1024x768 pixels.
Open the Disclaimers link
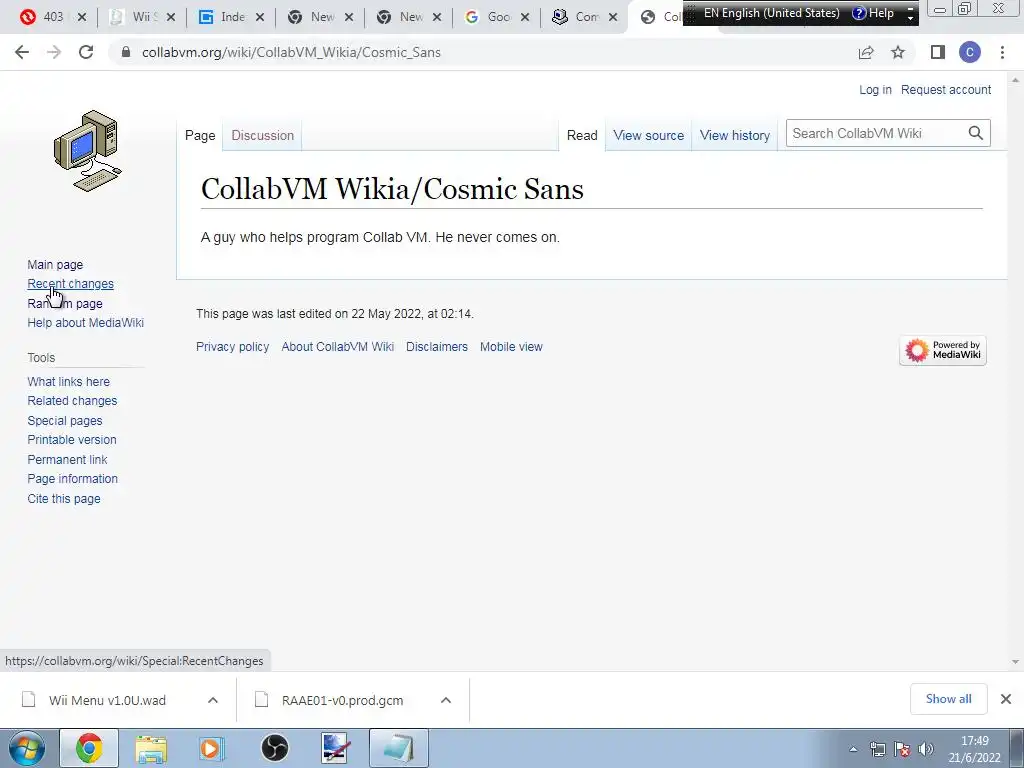pyautogui.click(x=437, y=347)
